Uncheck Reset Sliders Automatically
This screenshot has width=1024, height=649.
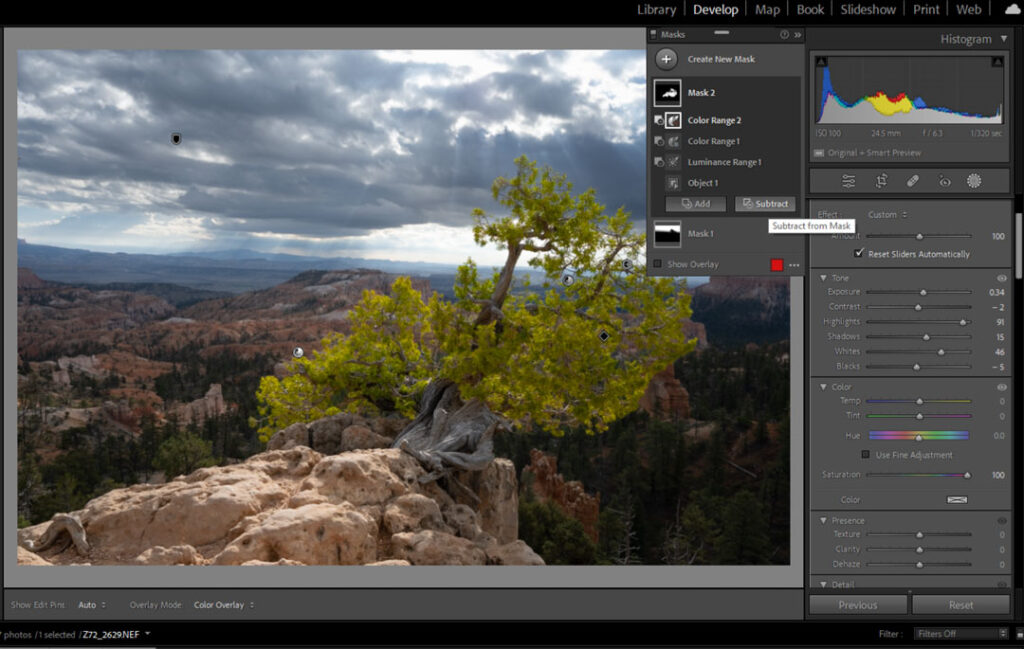click(859, 253)
